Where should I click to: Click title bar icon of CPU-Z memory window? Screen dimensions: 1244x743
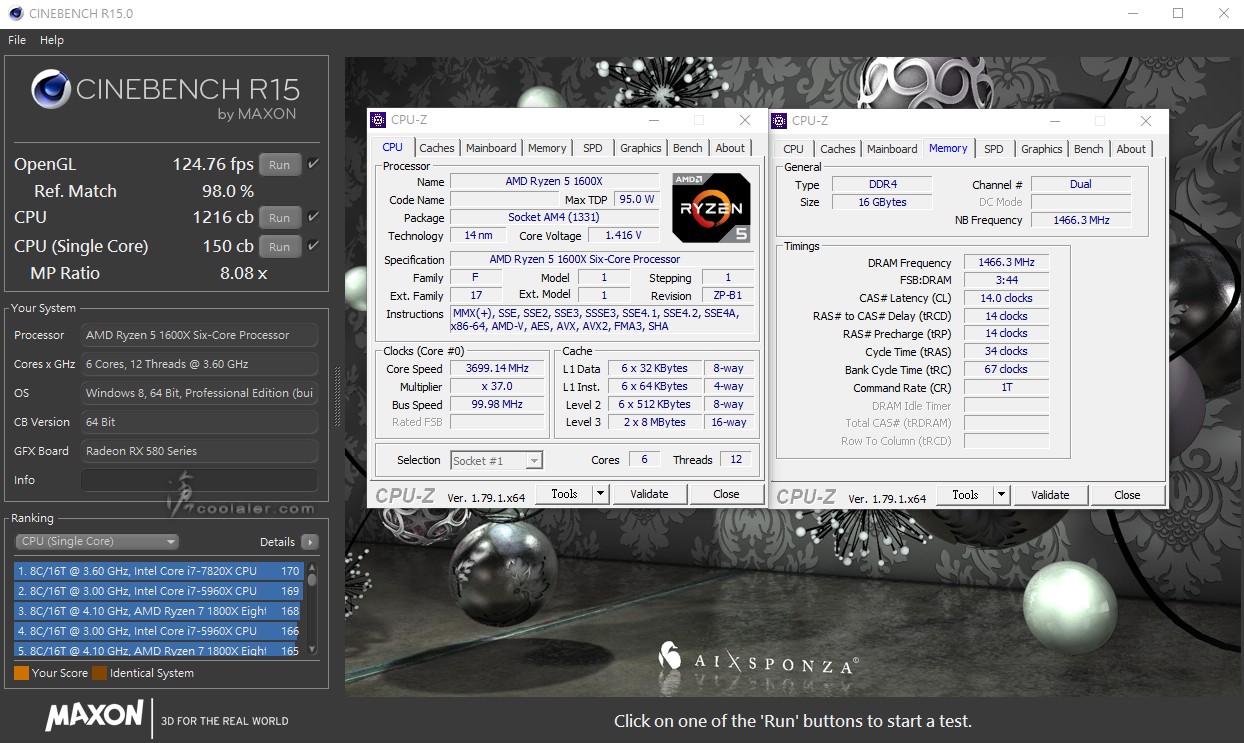click(x=779, y=120)
